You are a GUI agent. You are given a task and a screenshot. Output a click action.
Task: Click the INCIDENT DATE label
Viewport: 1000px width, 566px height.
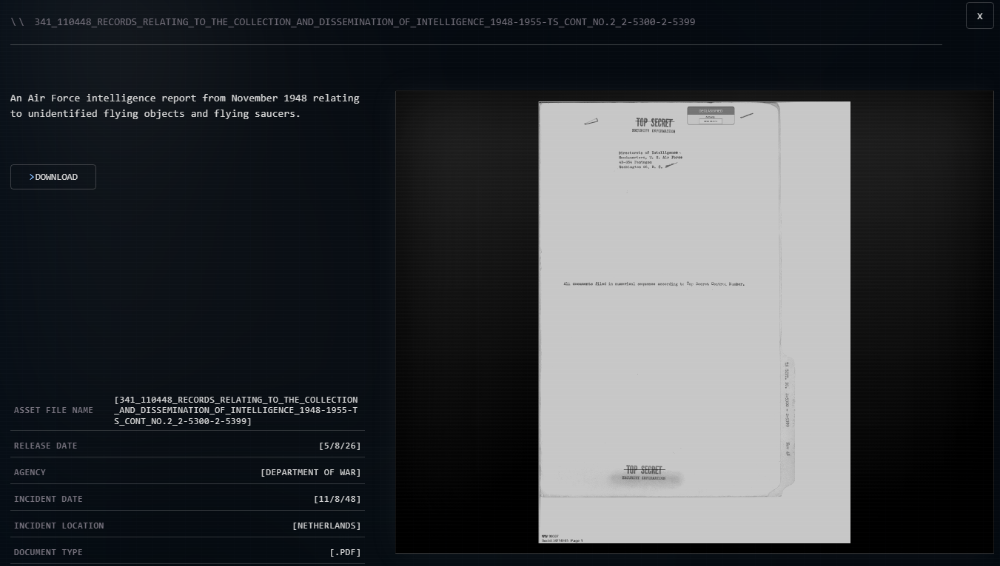point(48,499)
